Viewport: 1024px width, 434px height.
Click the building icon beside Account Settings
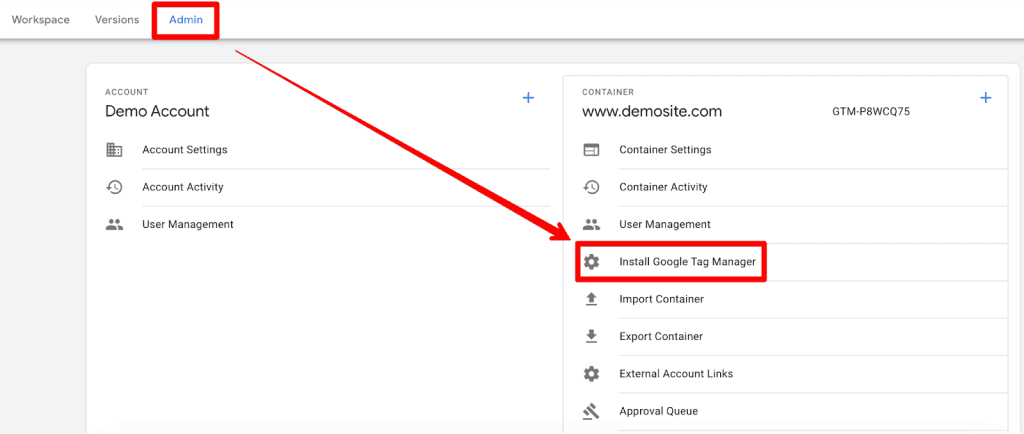(114, 149)
